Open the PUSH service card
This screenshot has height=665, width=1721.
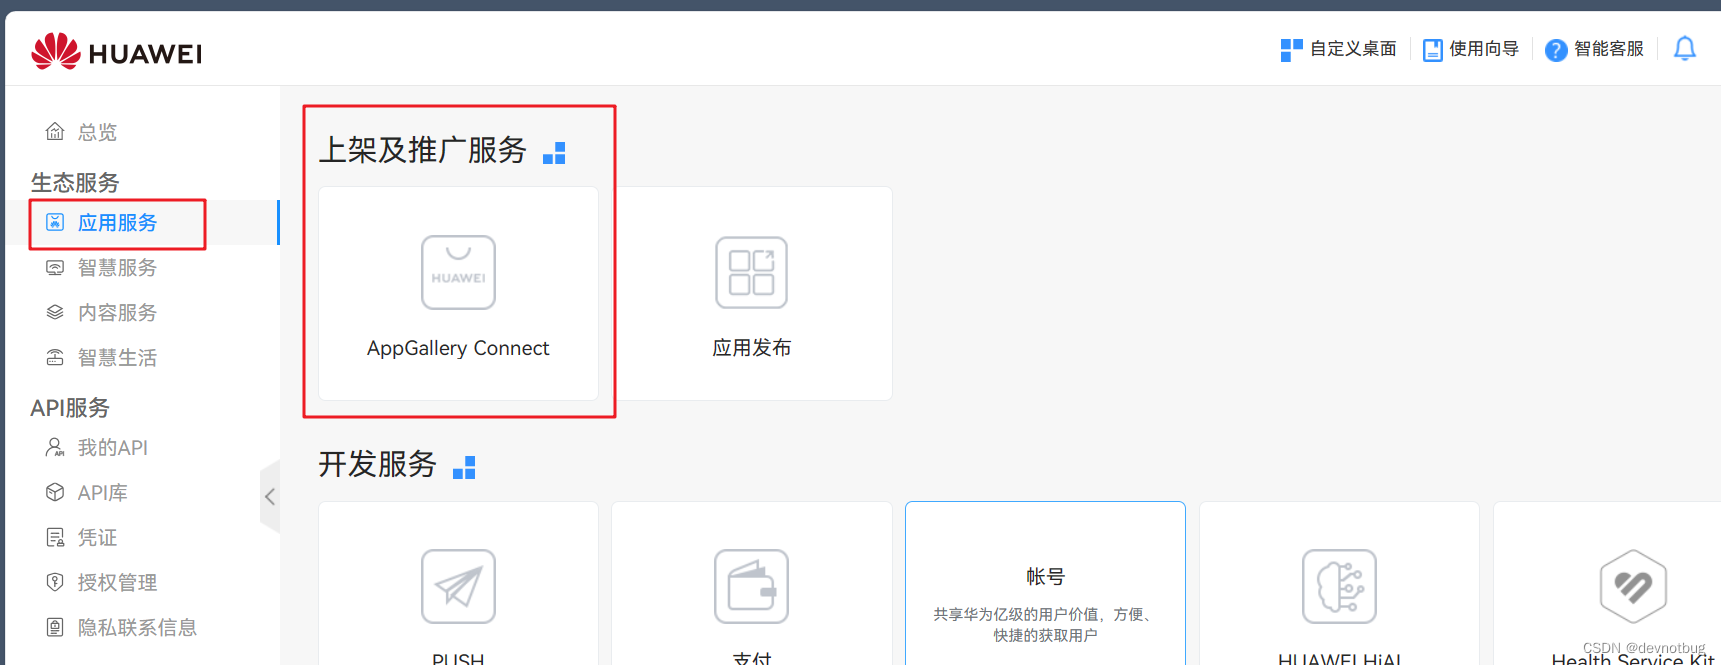[458, 583]
